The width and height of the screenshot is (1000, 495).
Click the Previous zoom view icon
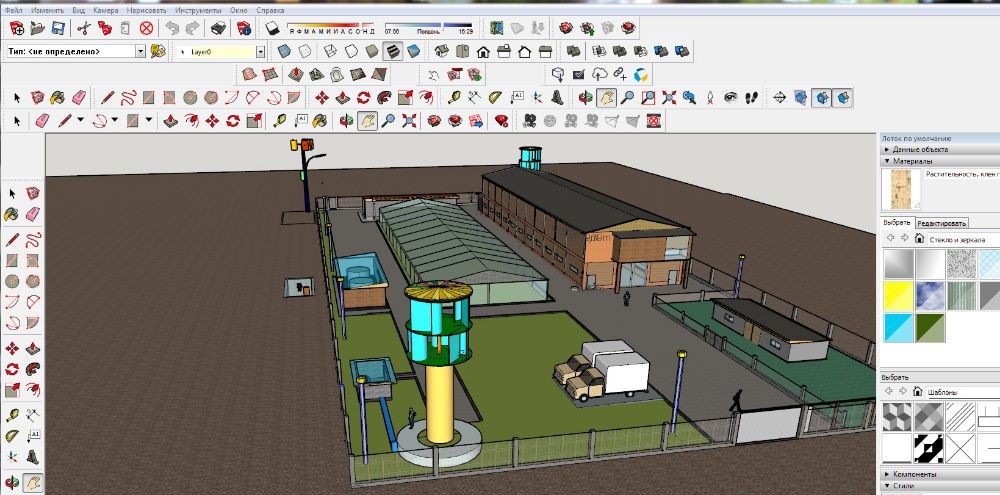(x=689, y=98)
